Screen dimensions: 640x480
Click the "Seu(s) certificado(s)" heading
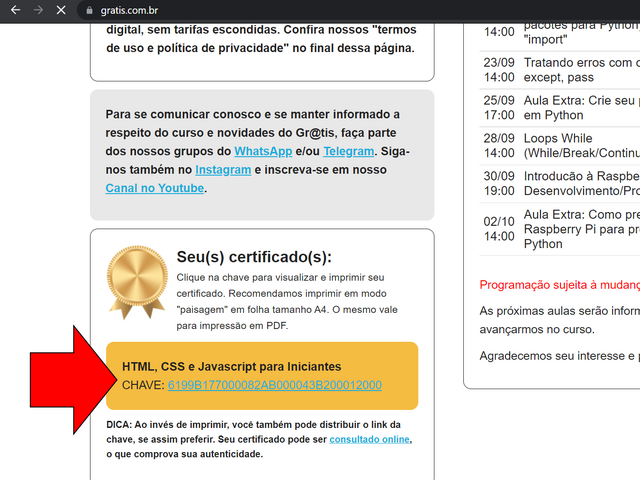(x=254, y=257)
